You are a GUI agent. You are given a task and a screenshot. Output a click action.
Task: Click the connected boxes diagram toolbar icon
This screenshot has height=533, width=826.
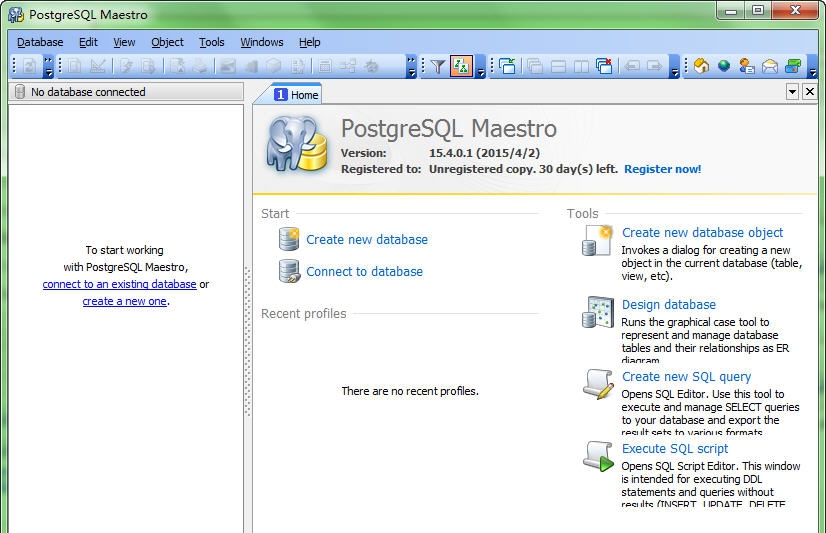point(348,66)
